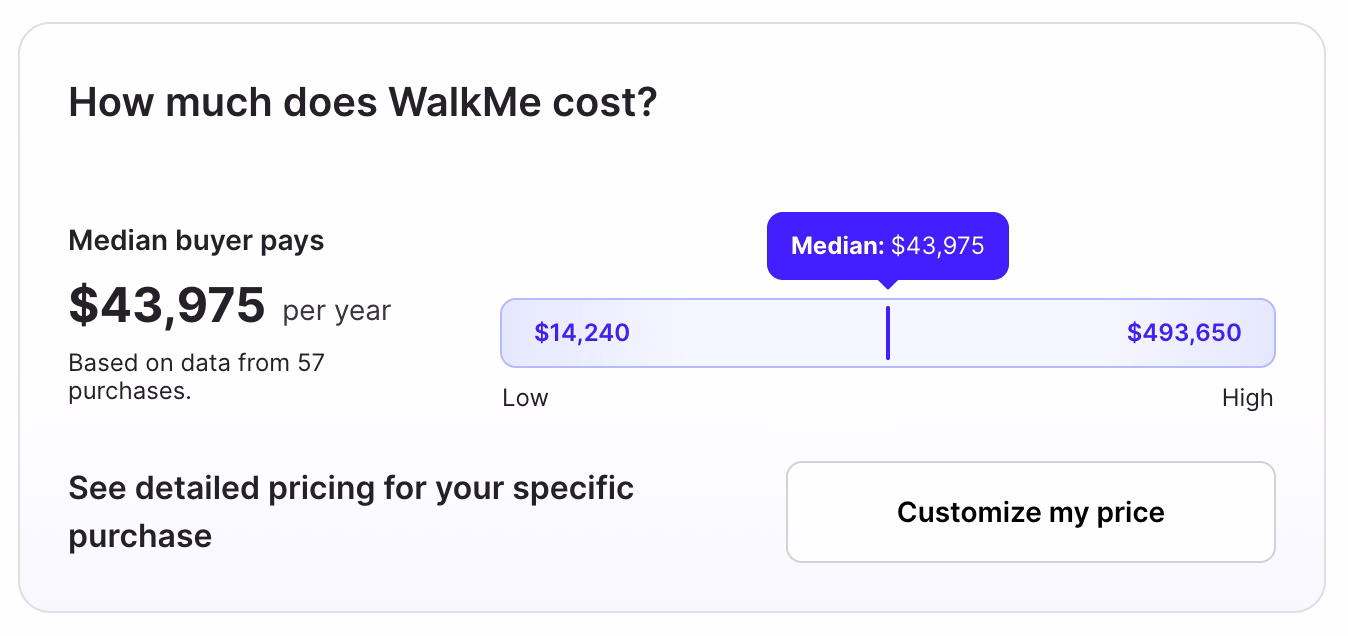Image resolution: width=1348 pixels, height=636 pixels.
Task: Select the Median $43,975 tooltip
Action: point(887,245)
